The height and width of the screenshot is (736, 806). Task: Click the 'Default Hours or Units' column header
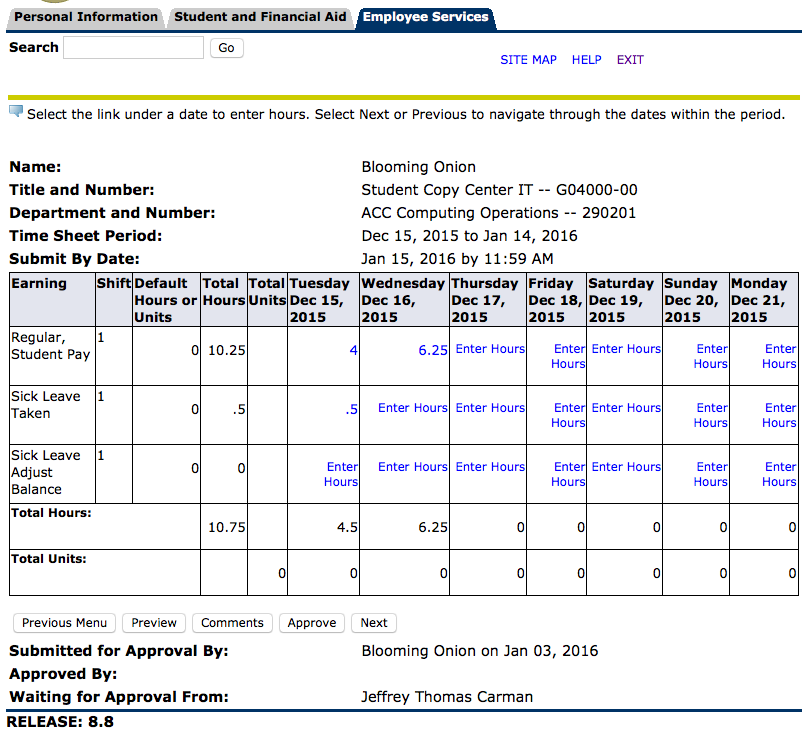coord(166,300)
